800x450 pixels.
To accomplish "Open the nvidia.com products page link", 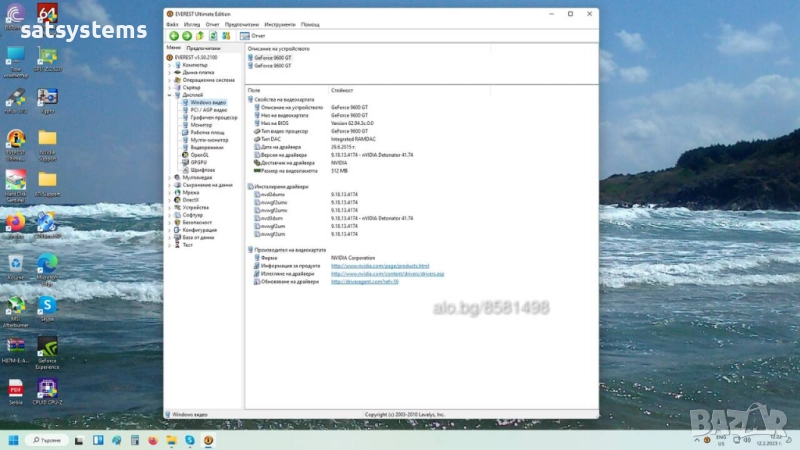I will click(380, 266).
